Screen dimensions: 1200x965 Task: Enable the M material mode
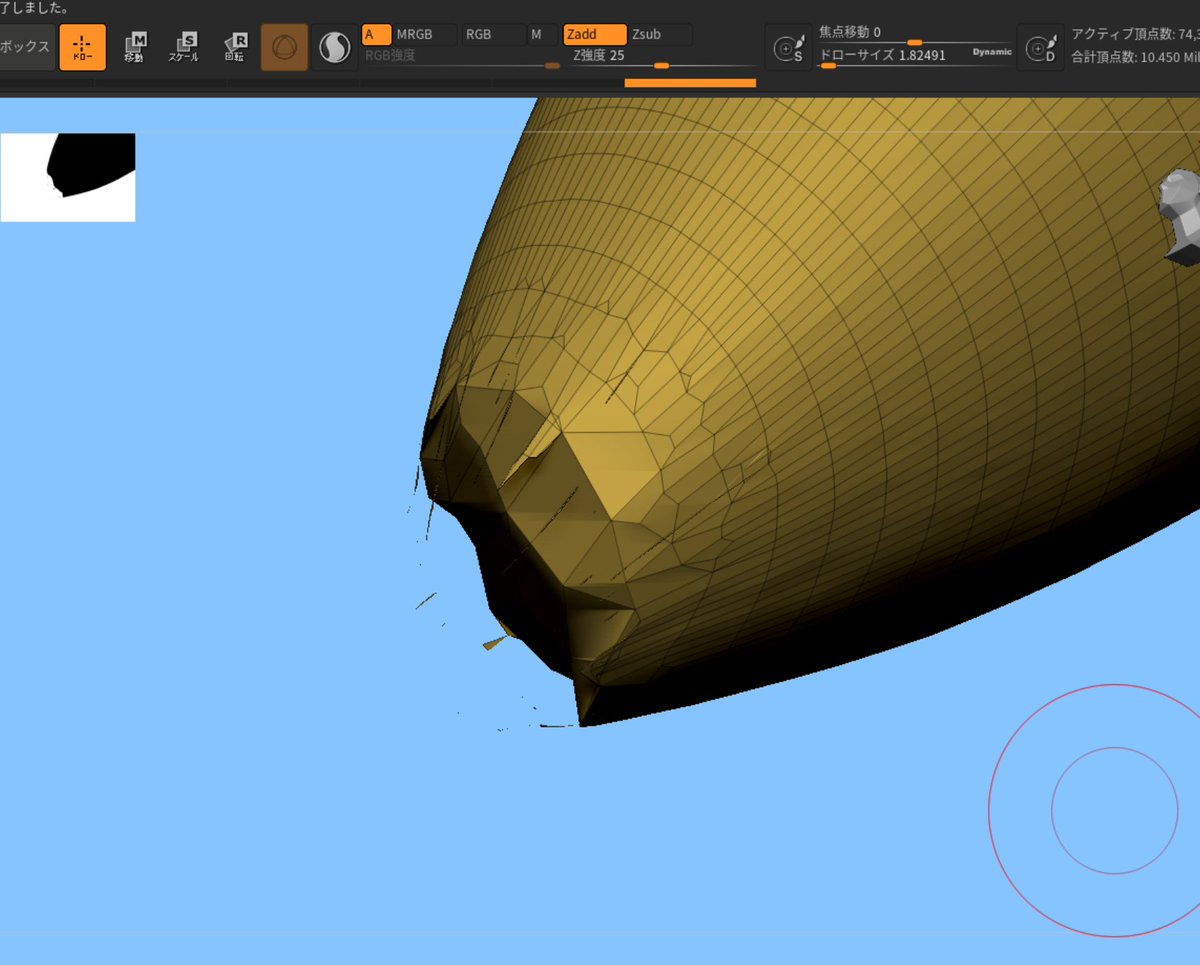point(541,35)
